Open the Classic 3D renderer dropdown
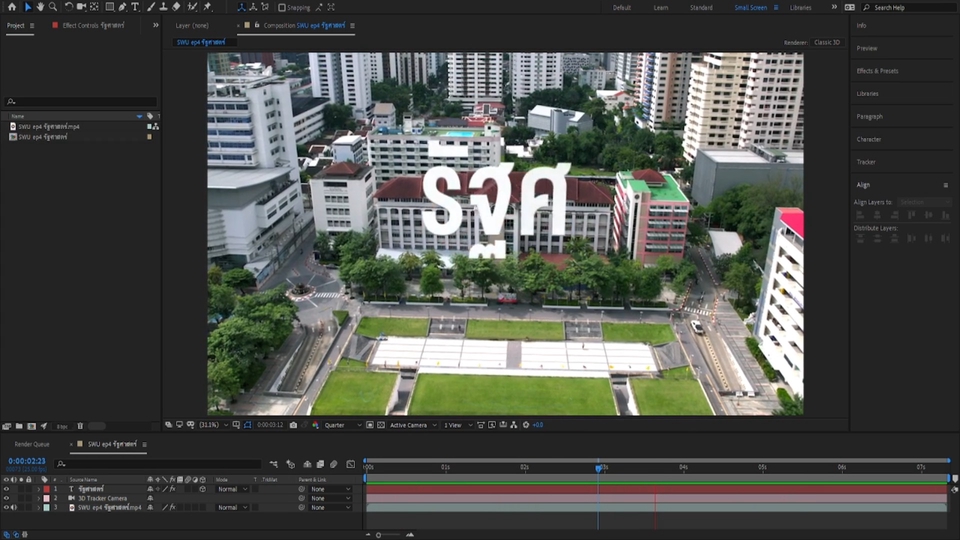Viewport: 960px width, 540px height. (828, 42)
